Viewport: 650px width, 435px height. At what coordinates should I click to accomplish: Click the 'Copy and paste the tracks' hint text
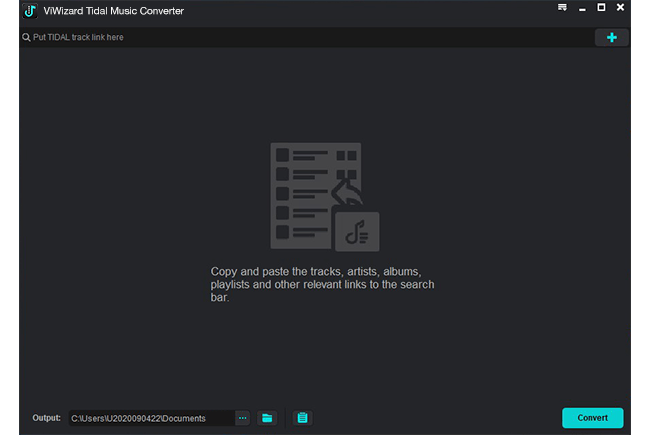[324, 284]
